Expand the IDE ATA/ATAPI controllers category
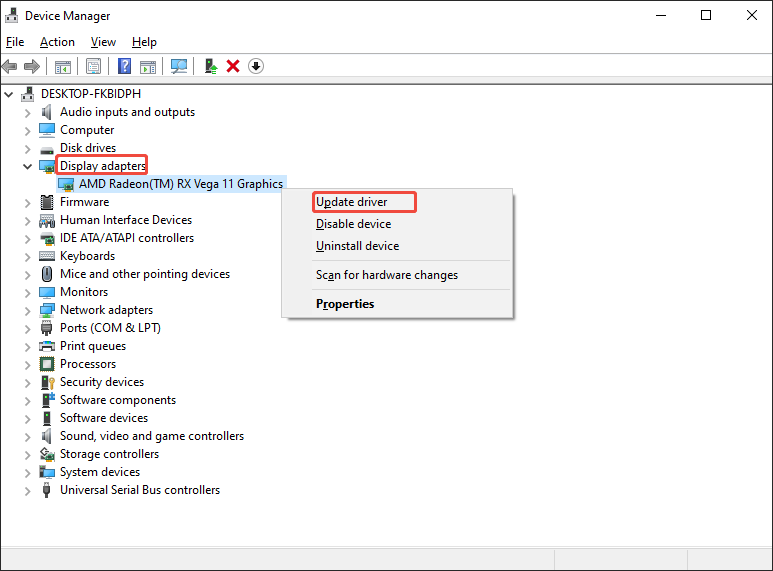 (28, 239)
